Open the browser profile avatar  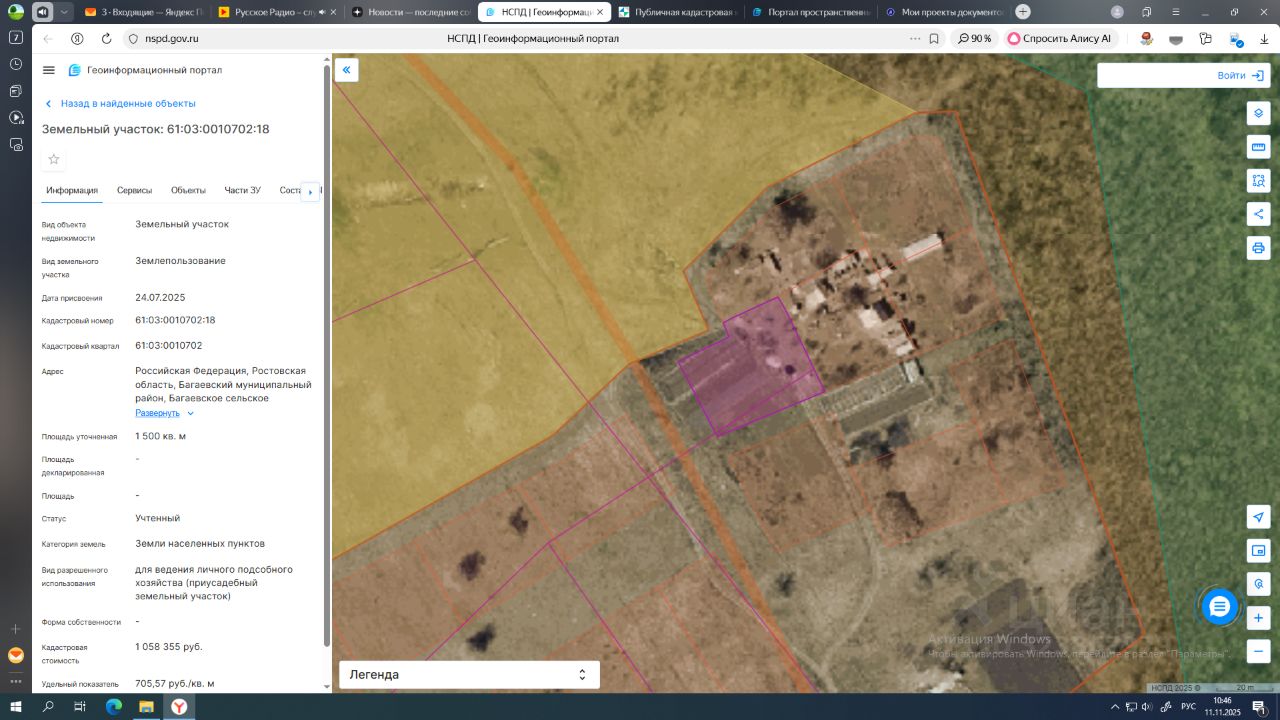(x=1117, y=12)
